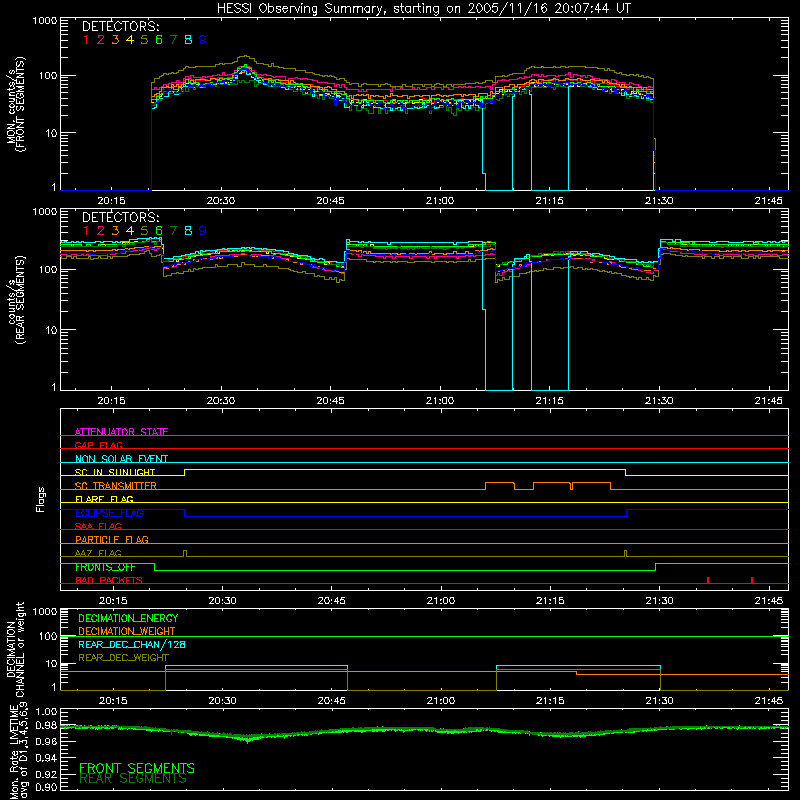The image size is (800, 800).
Task: Click the 20:45 tick under the rear segments plot
Action: click(x=330, y=401)
